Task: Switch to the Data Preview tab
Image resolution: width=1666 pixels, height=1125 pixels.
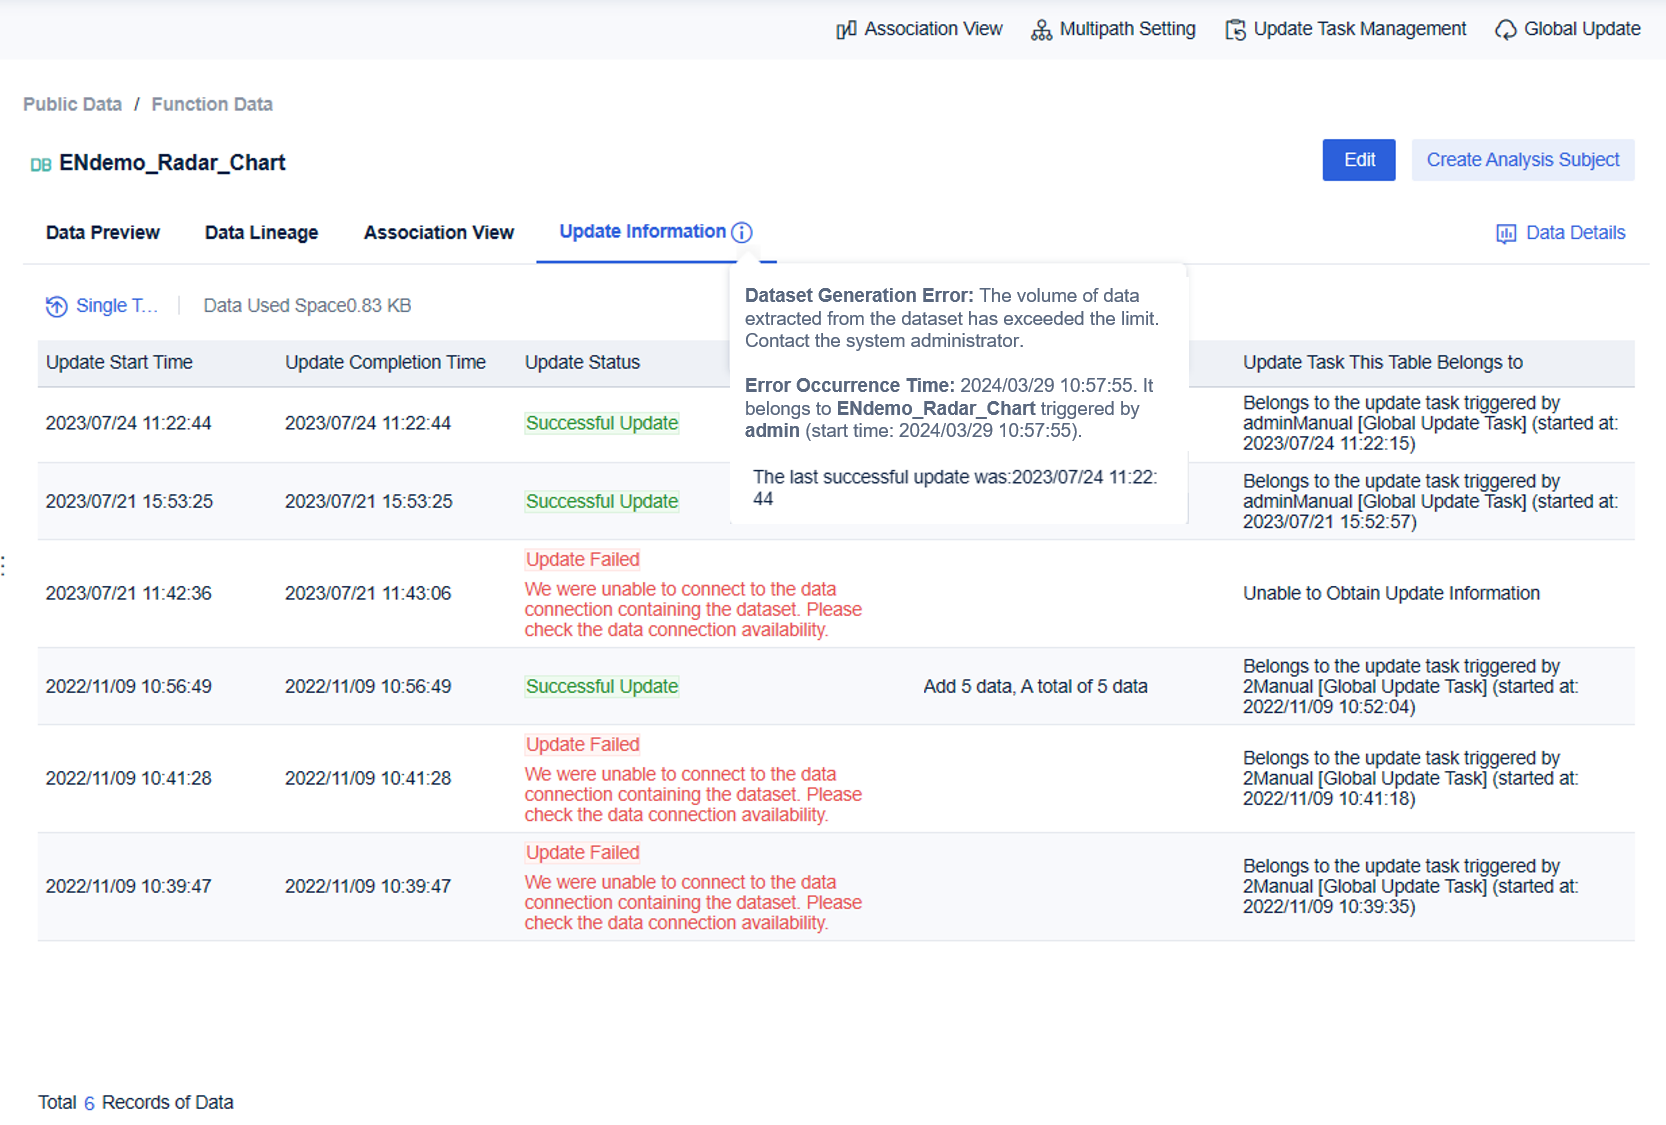Action: (102, 232)
